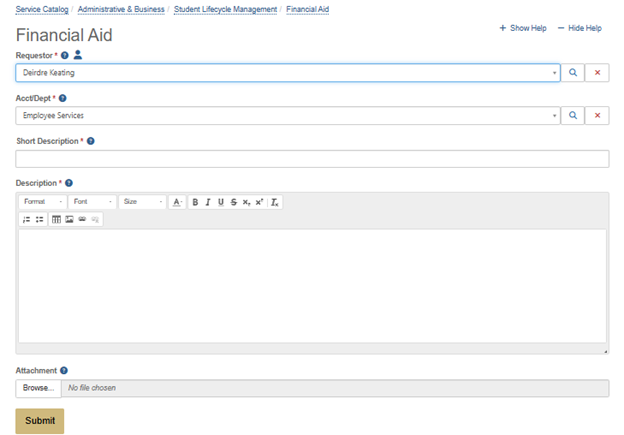Open the text color picker
The image size is (624, 435).
[x=177, y=202]
